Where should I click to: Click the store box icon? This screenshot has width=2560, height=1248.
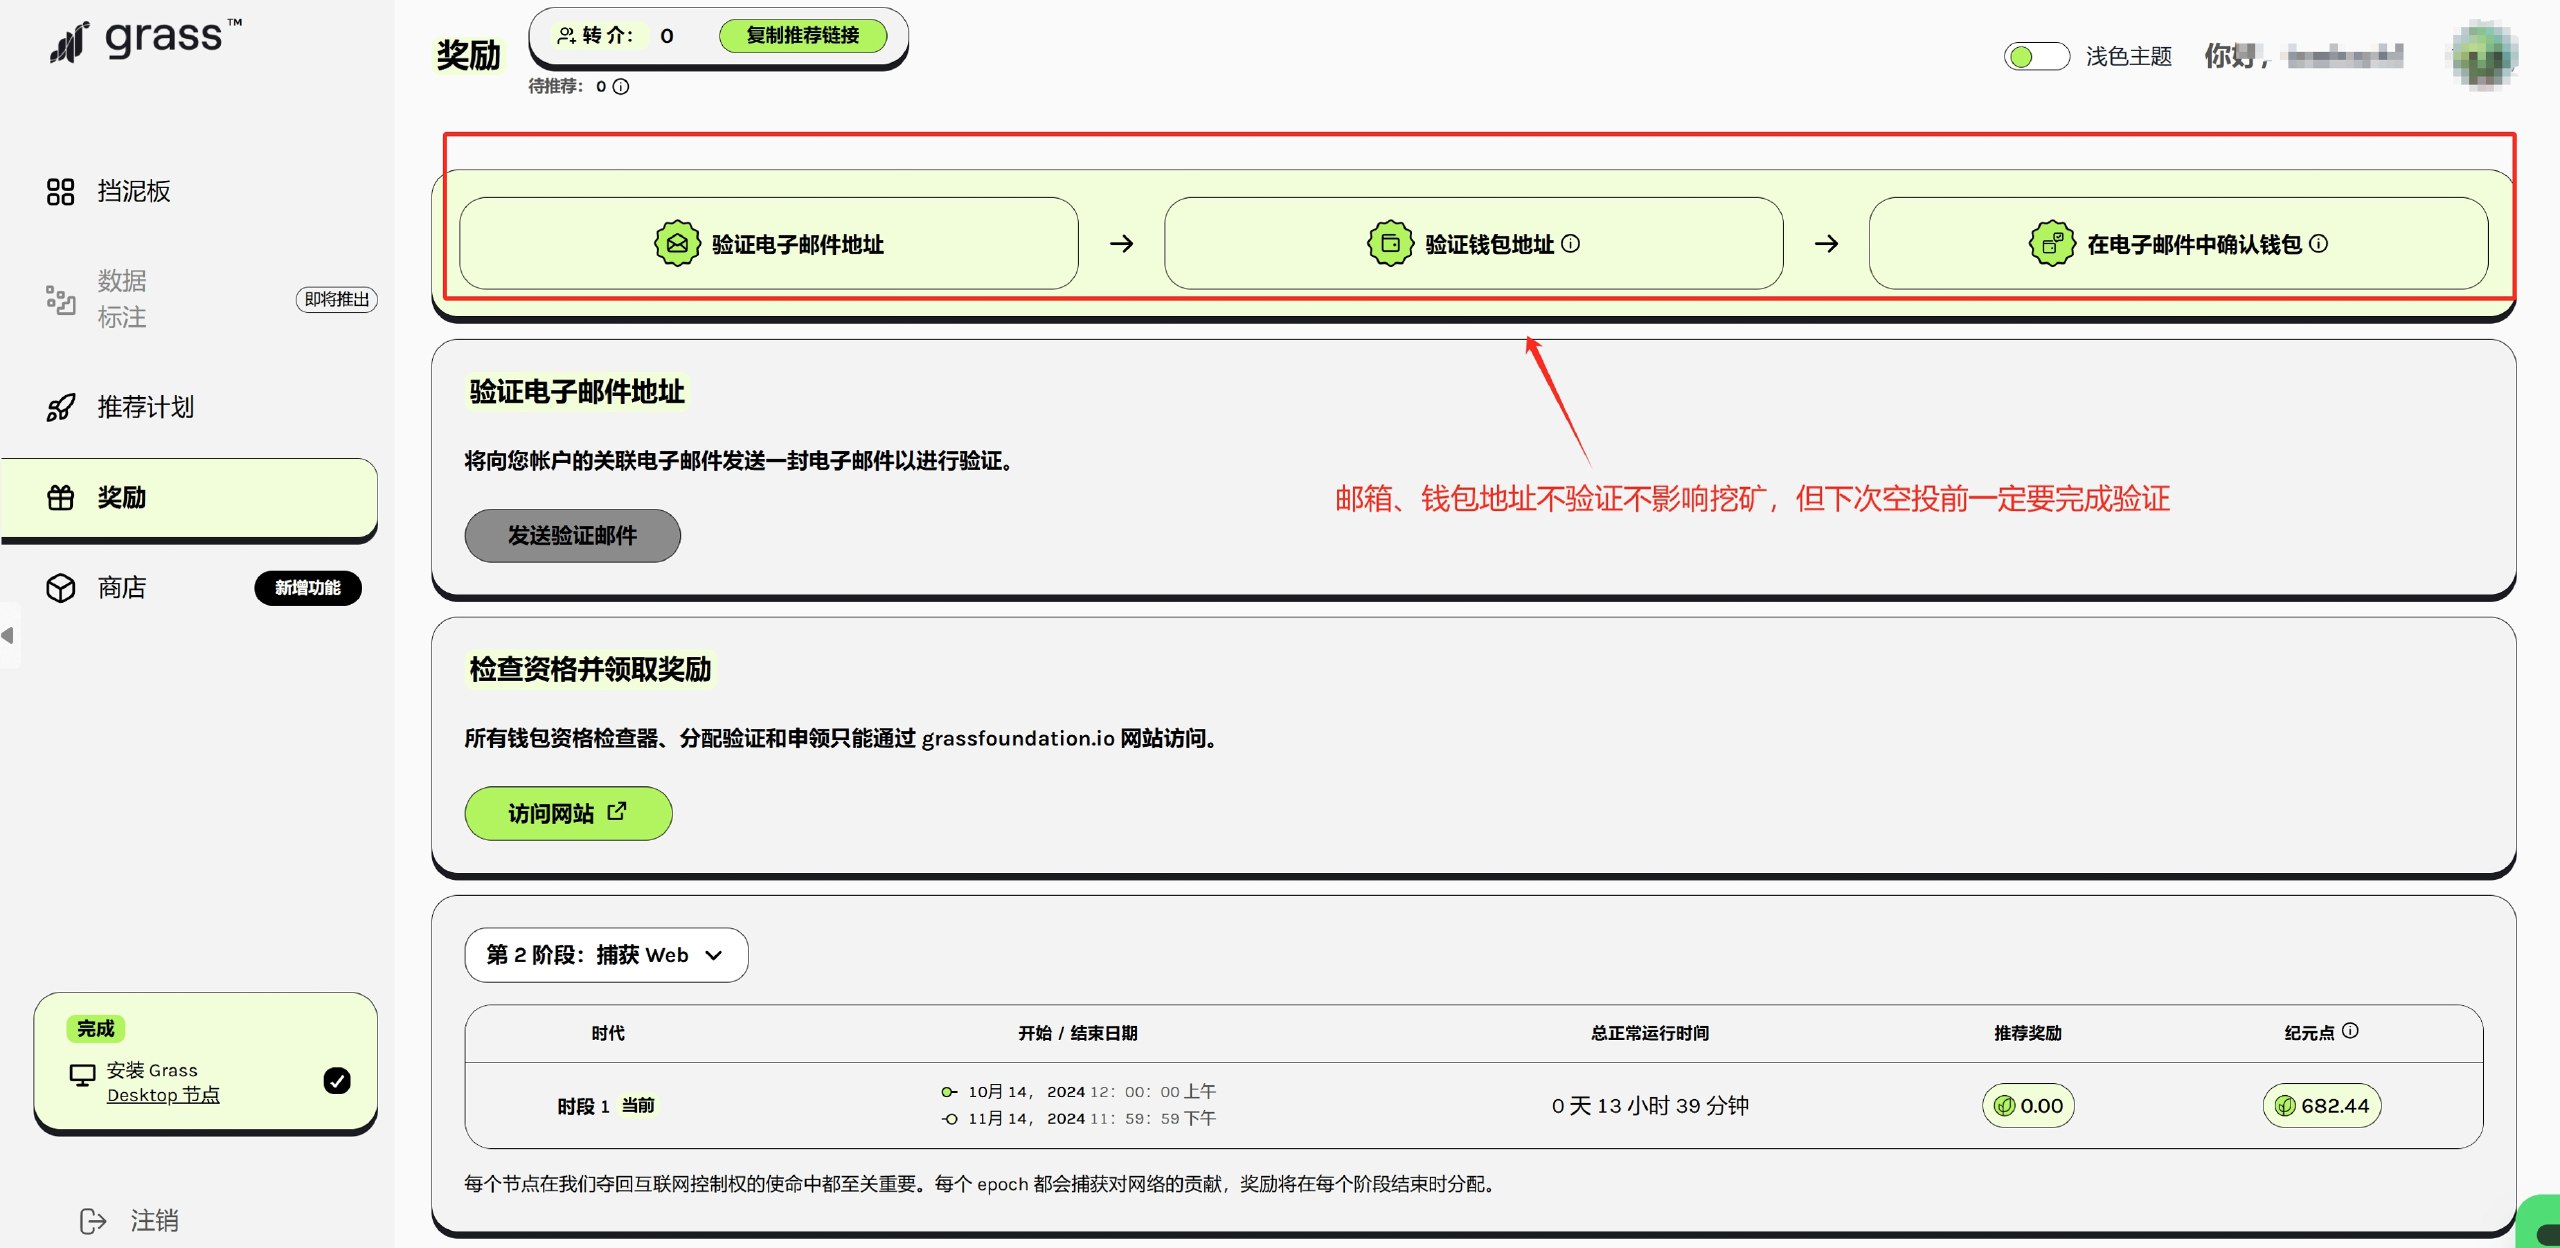click(60, 587)
